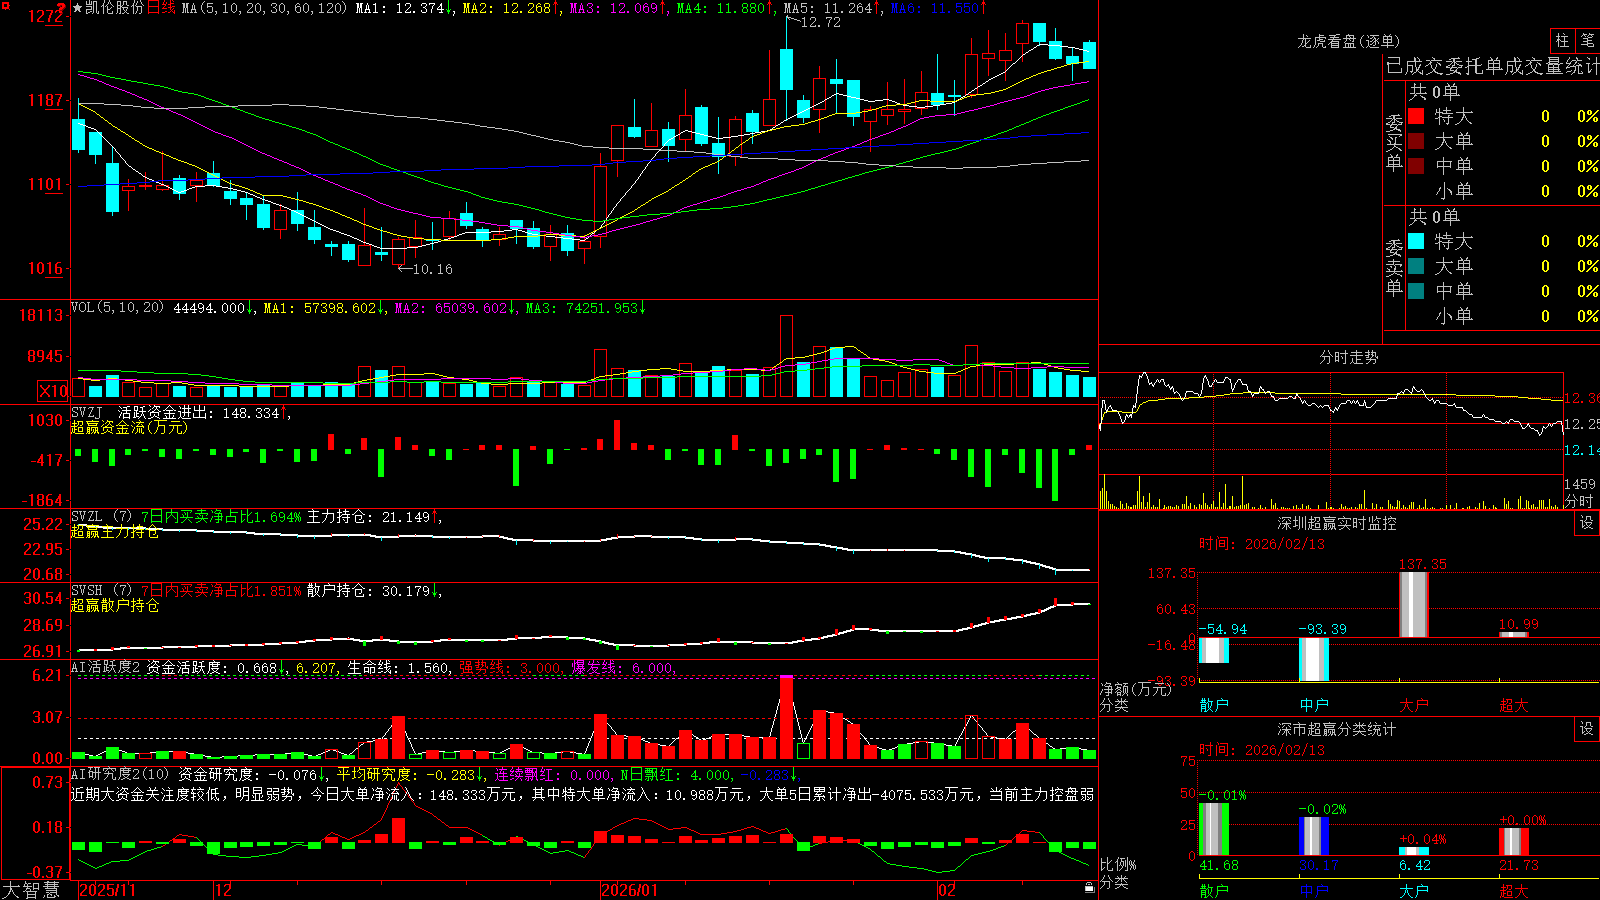Click the small red square icon in top-left corner
The height and width of the screenshot is (900, 1600).
[4, 4]
